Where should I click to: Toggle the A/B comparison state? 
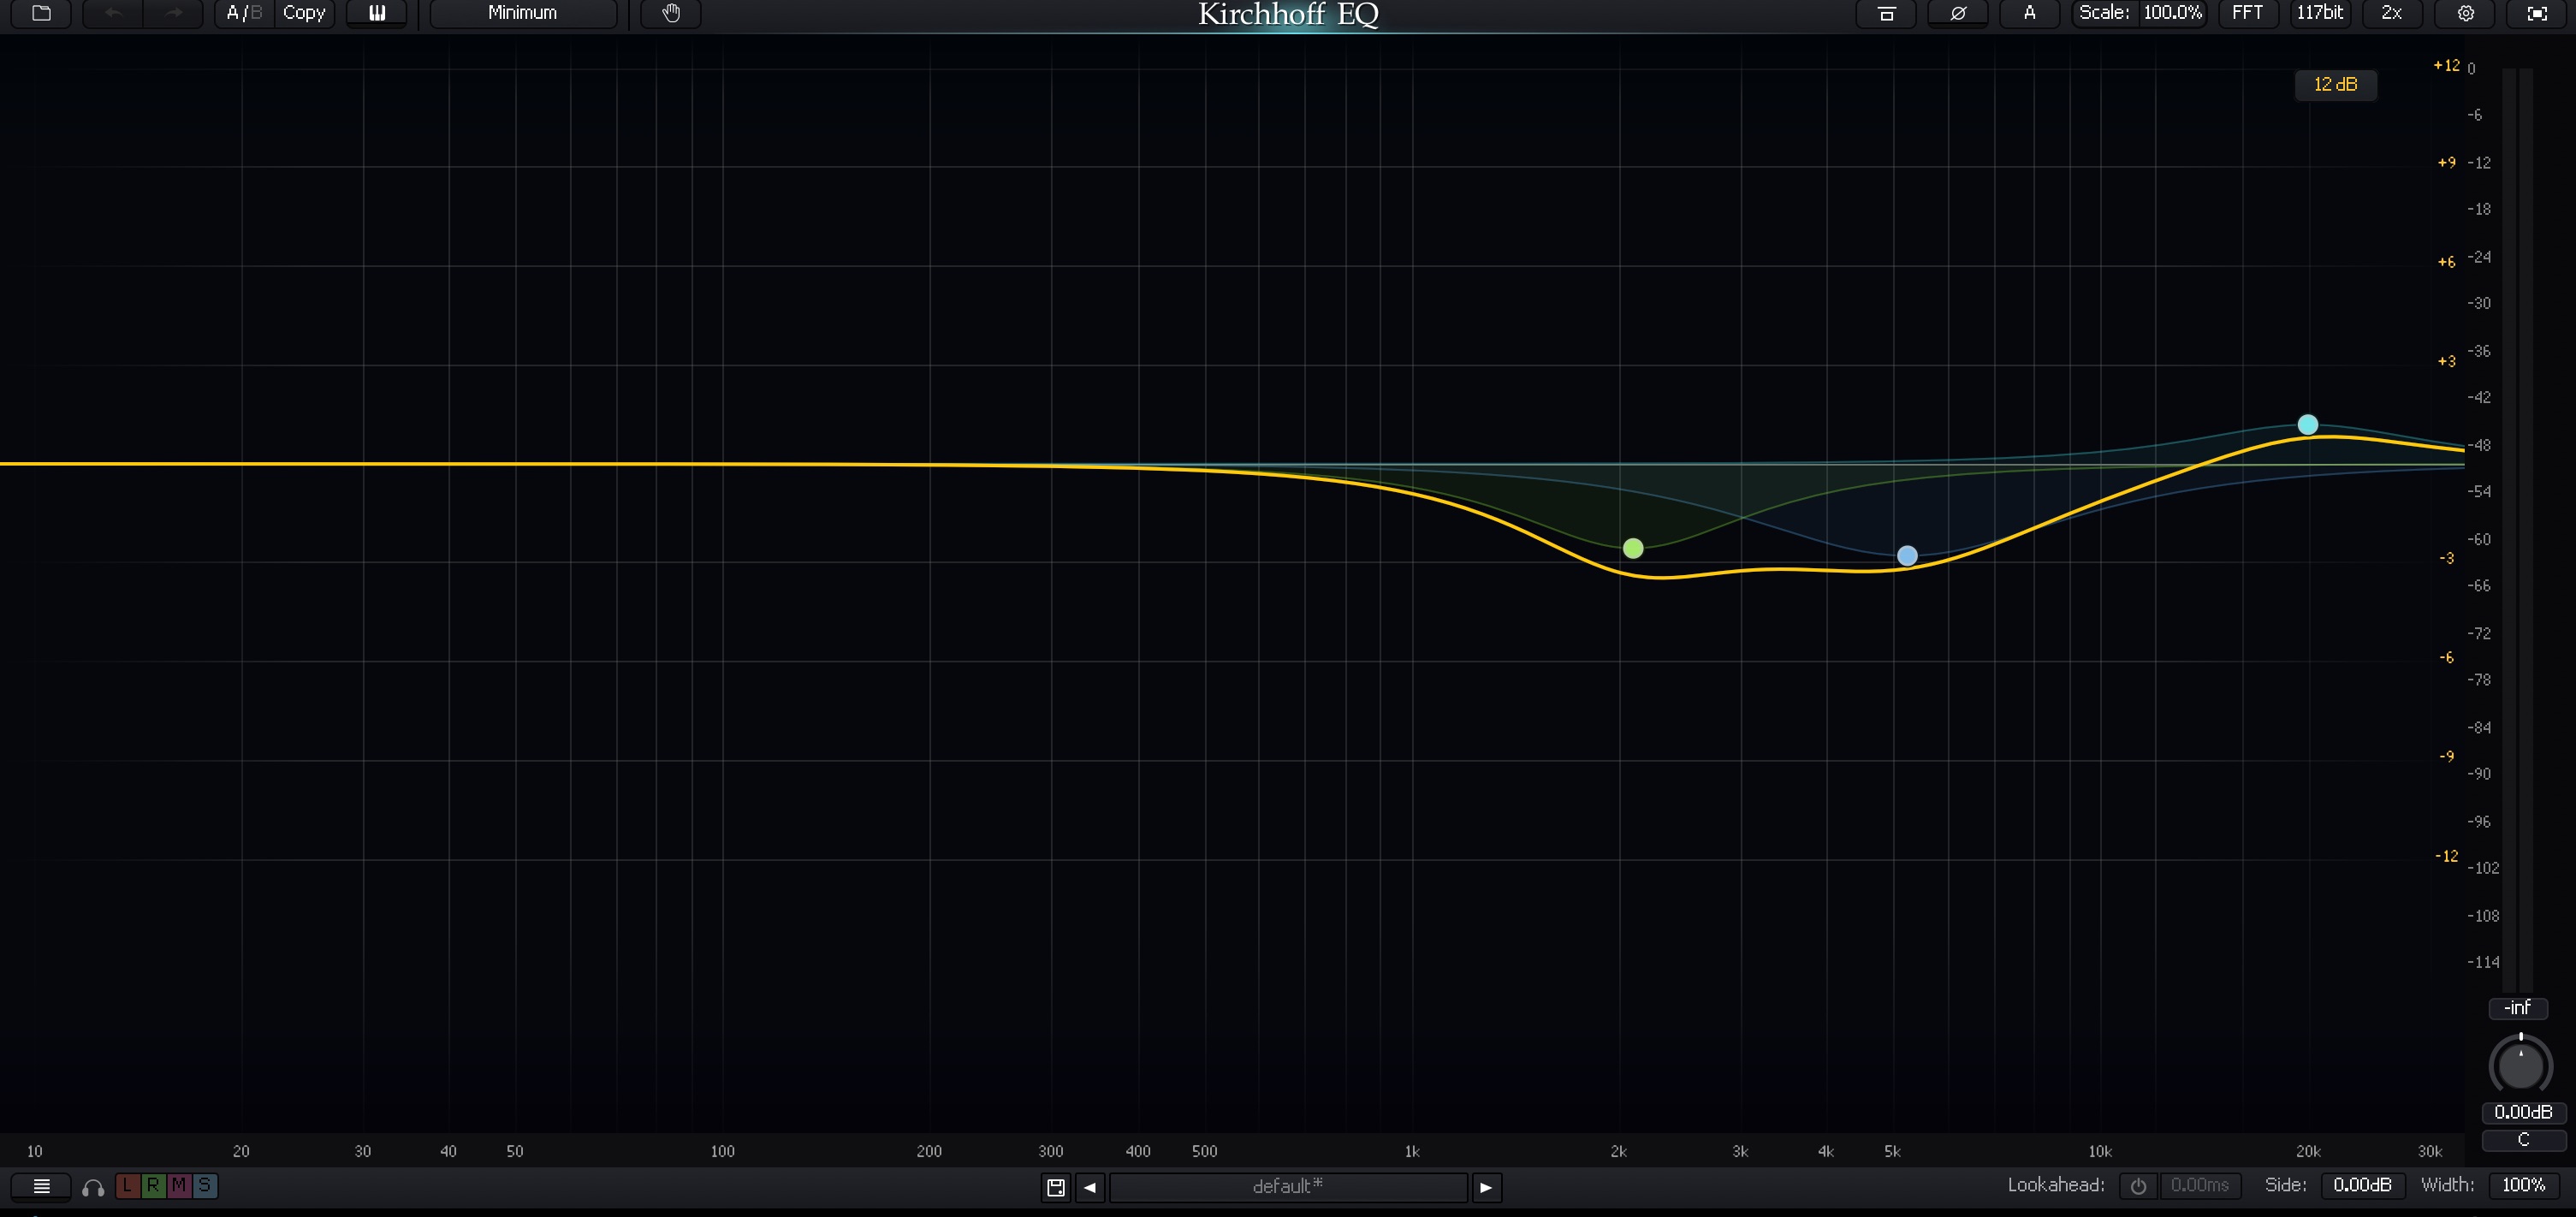pos(244,13)
